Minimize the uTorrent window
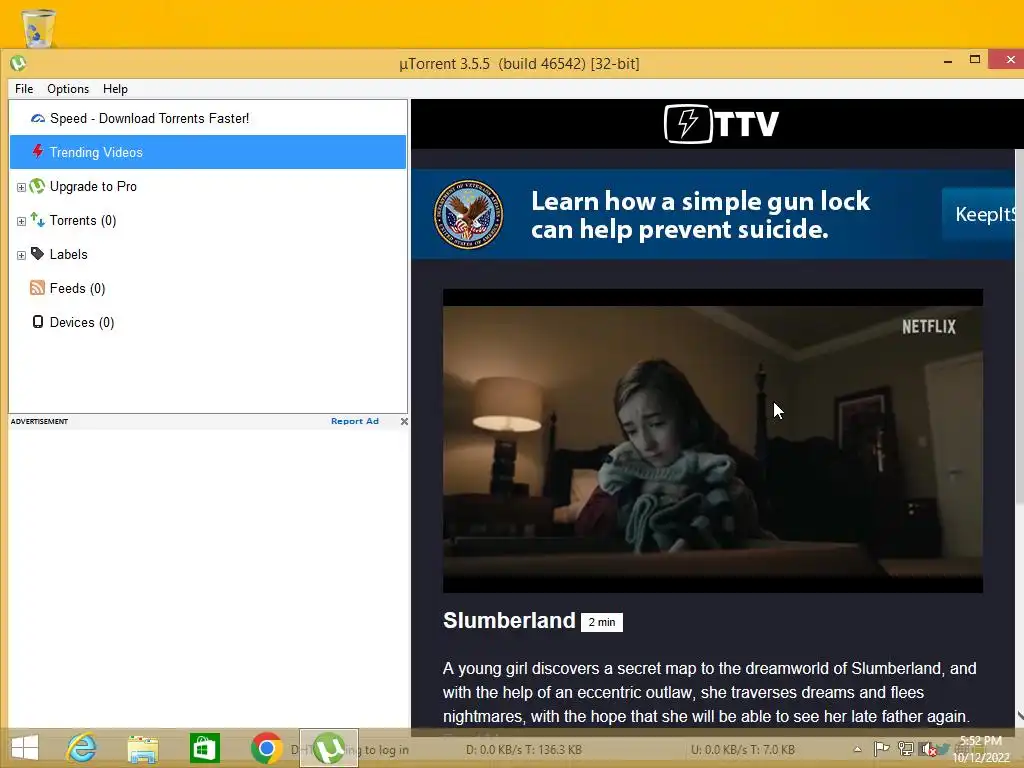 (948, 61)
